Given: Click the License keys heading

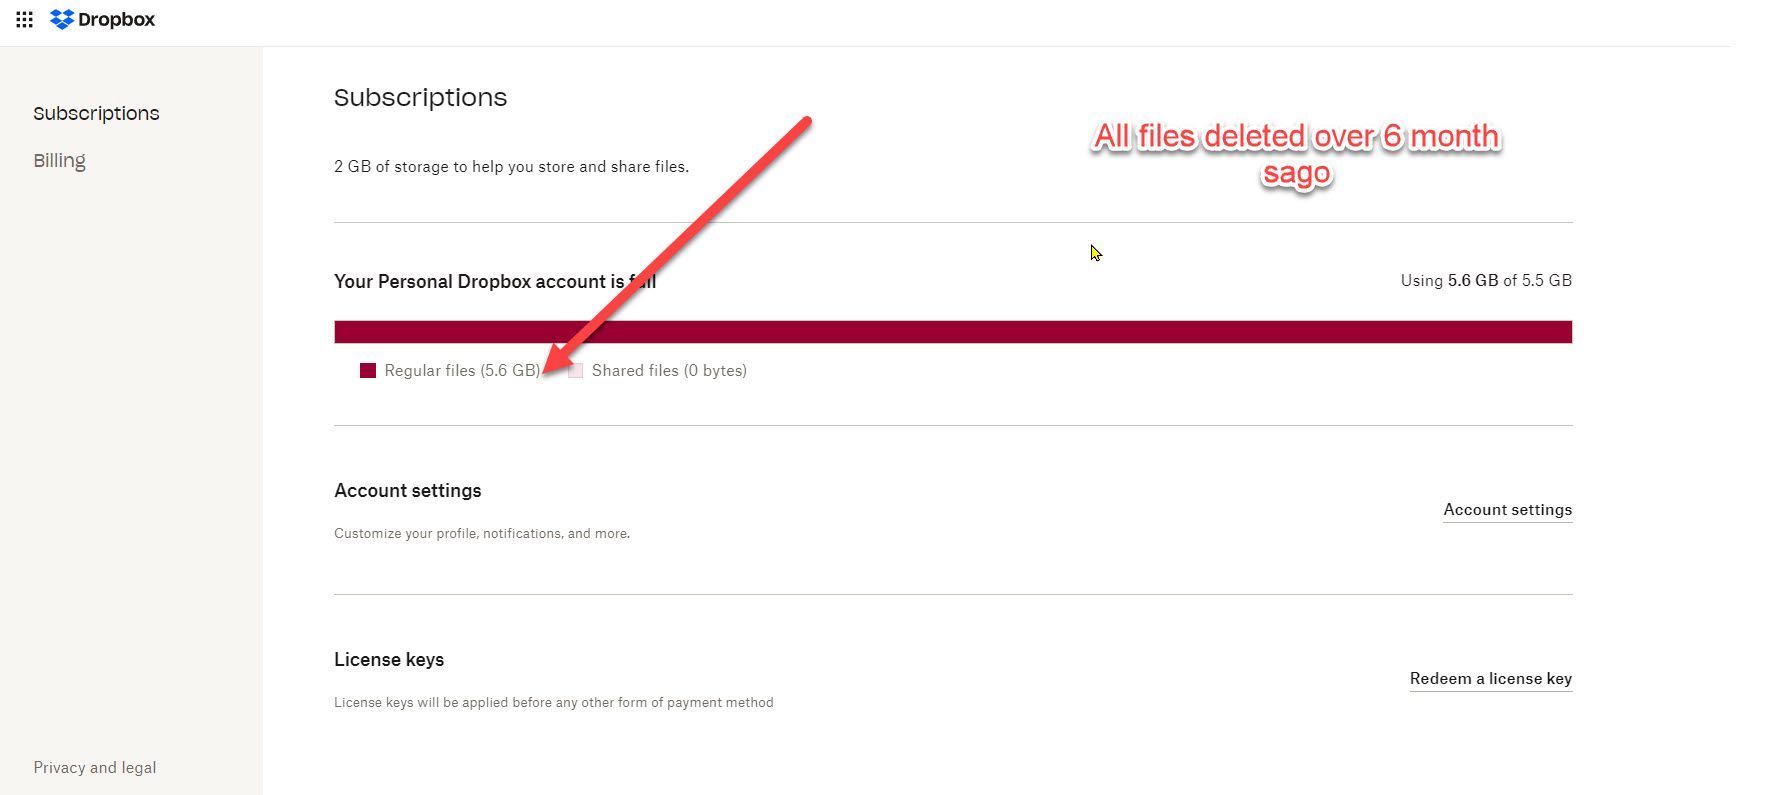Looking at the screenshot, I should pyautogui.click(x=389, y=660).
